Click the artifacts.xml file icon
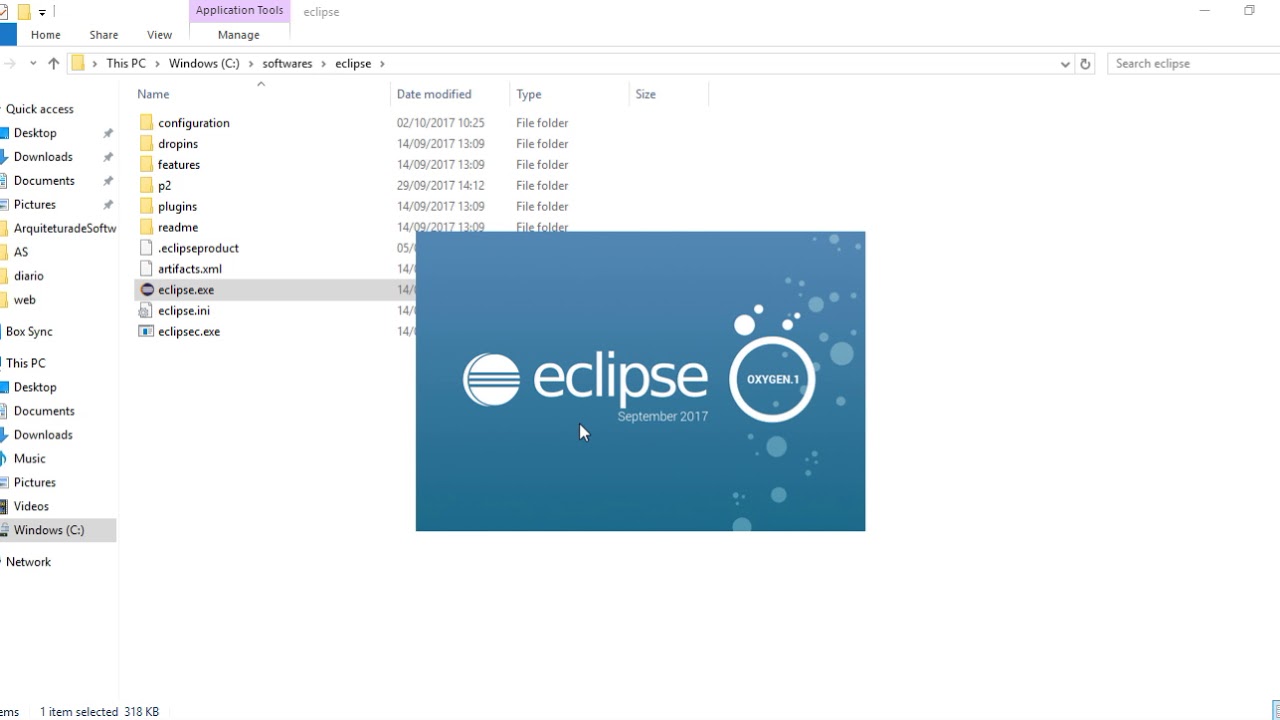Viewport: 1280px width, 720px height. (x=146, y=269)
